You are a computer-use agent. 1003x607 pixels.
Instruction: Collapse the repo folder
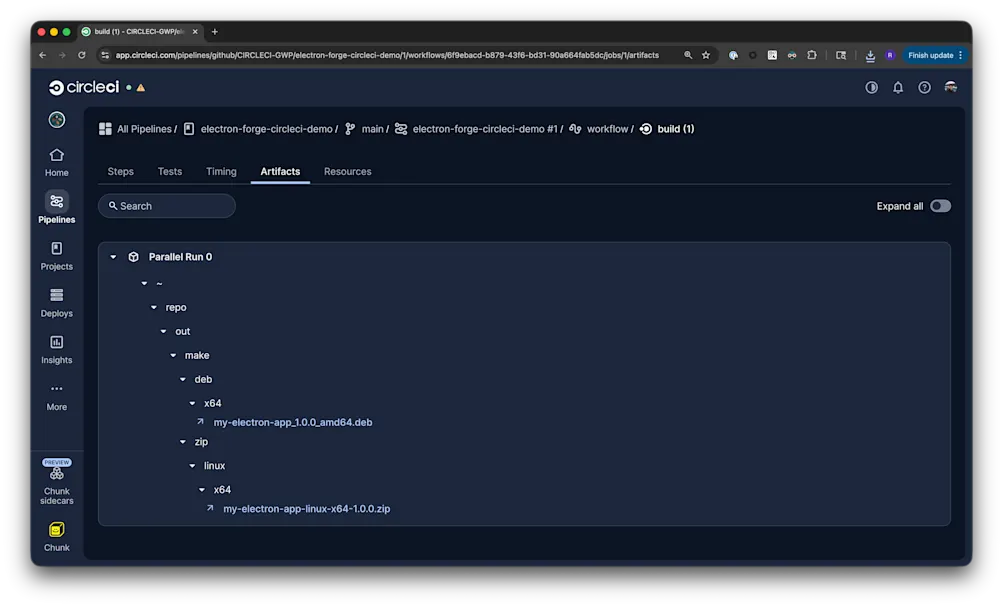(154, 308)
